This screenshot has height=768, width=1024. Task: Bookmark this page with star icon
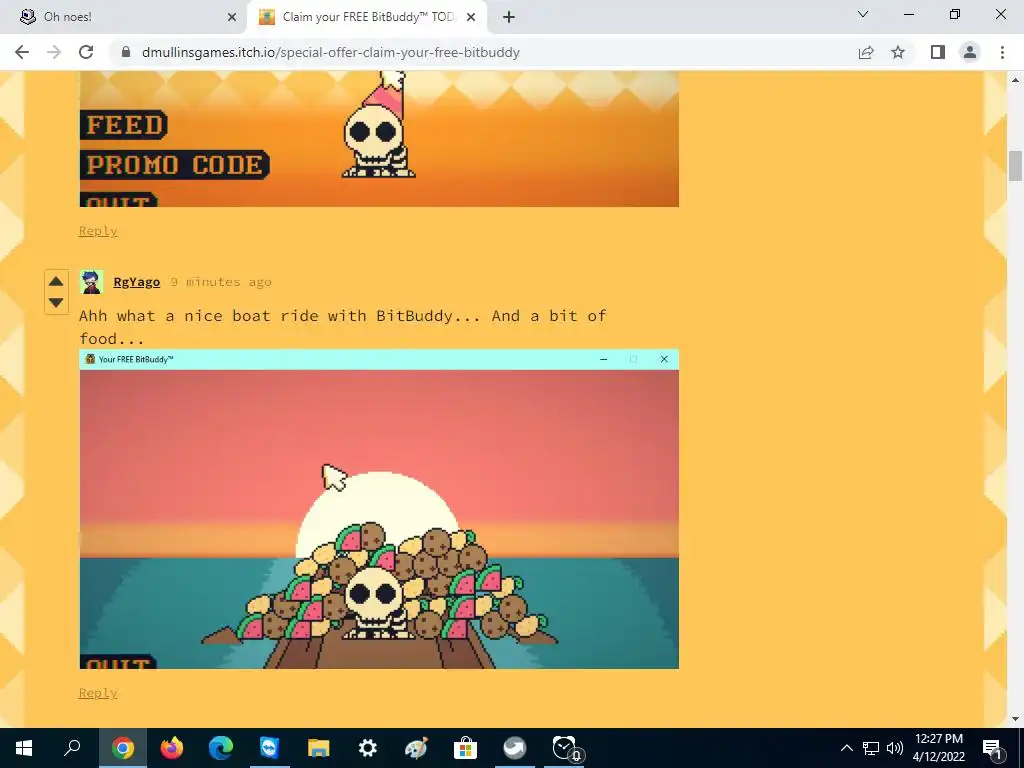point(898,52)
